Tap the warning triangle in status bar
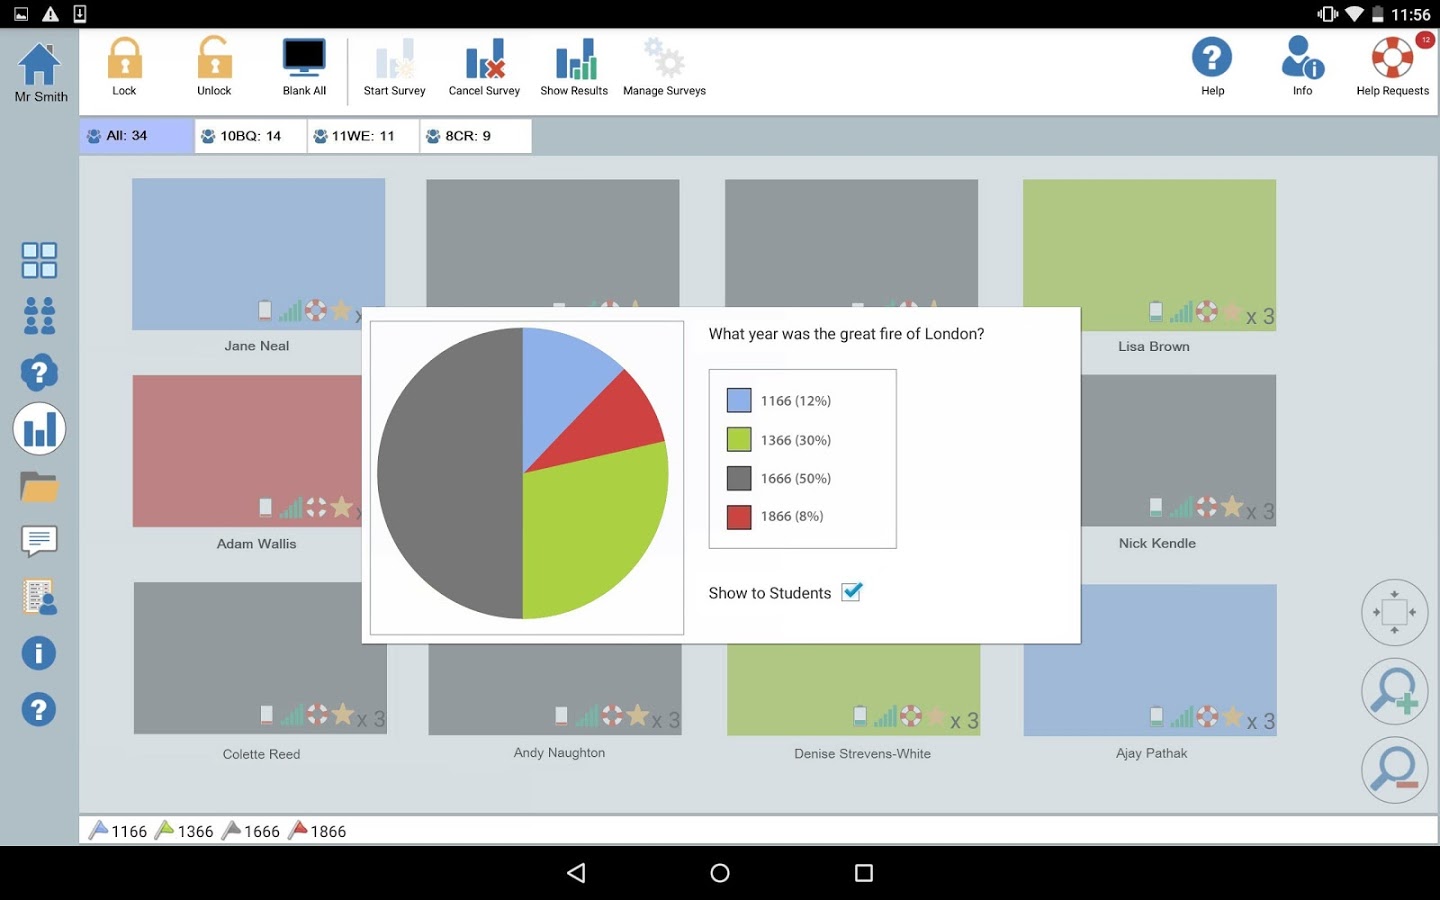 coord(50,14)
